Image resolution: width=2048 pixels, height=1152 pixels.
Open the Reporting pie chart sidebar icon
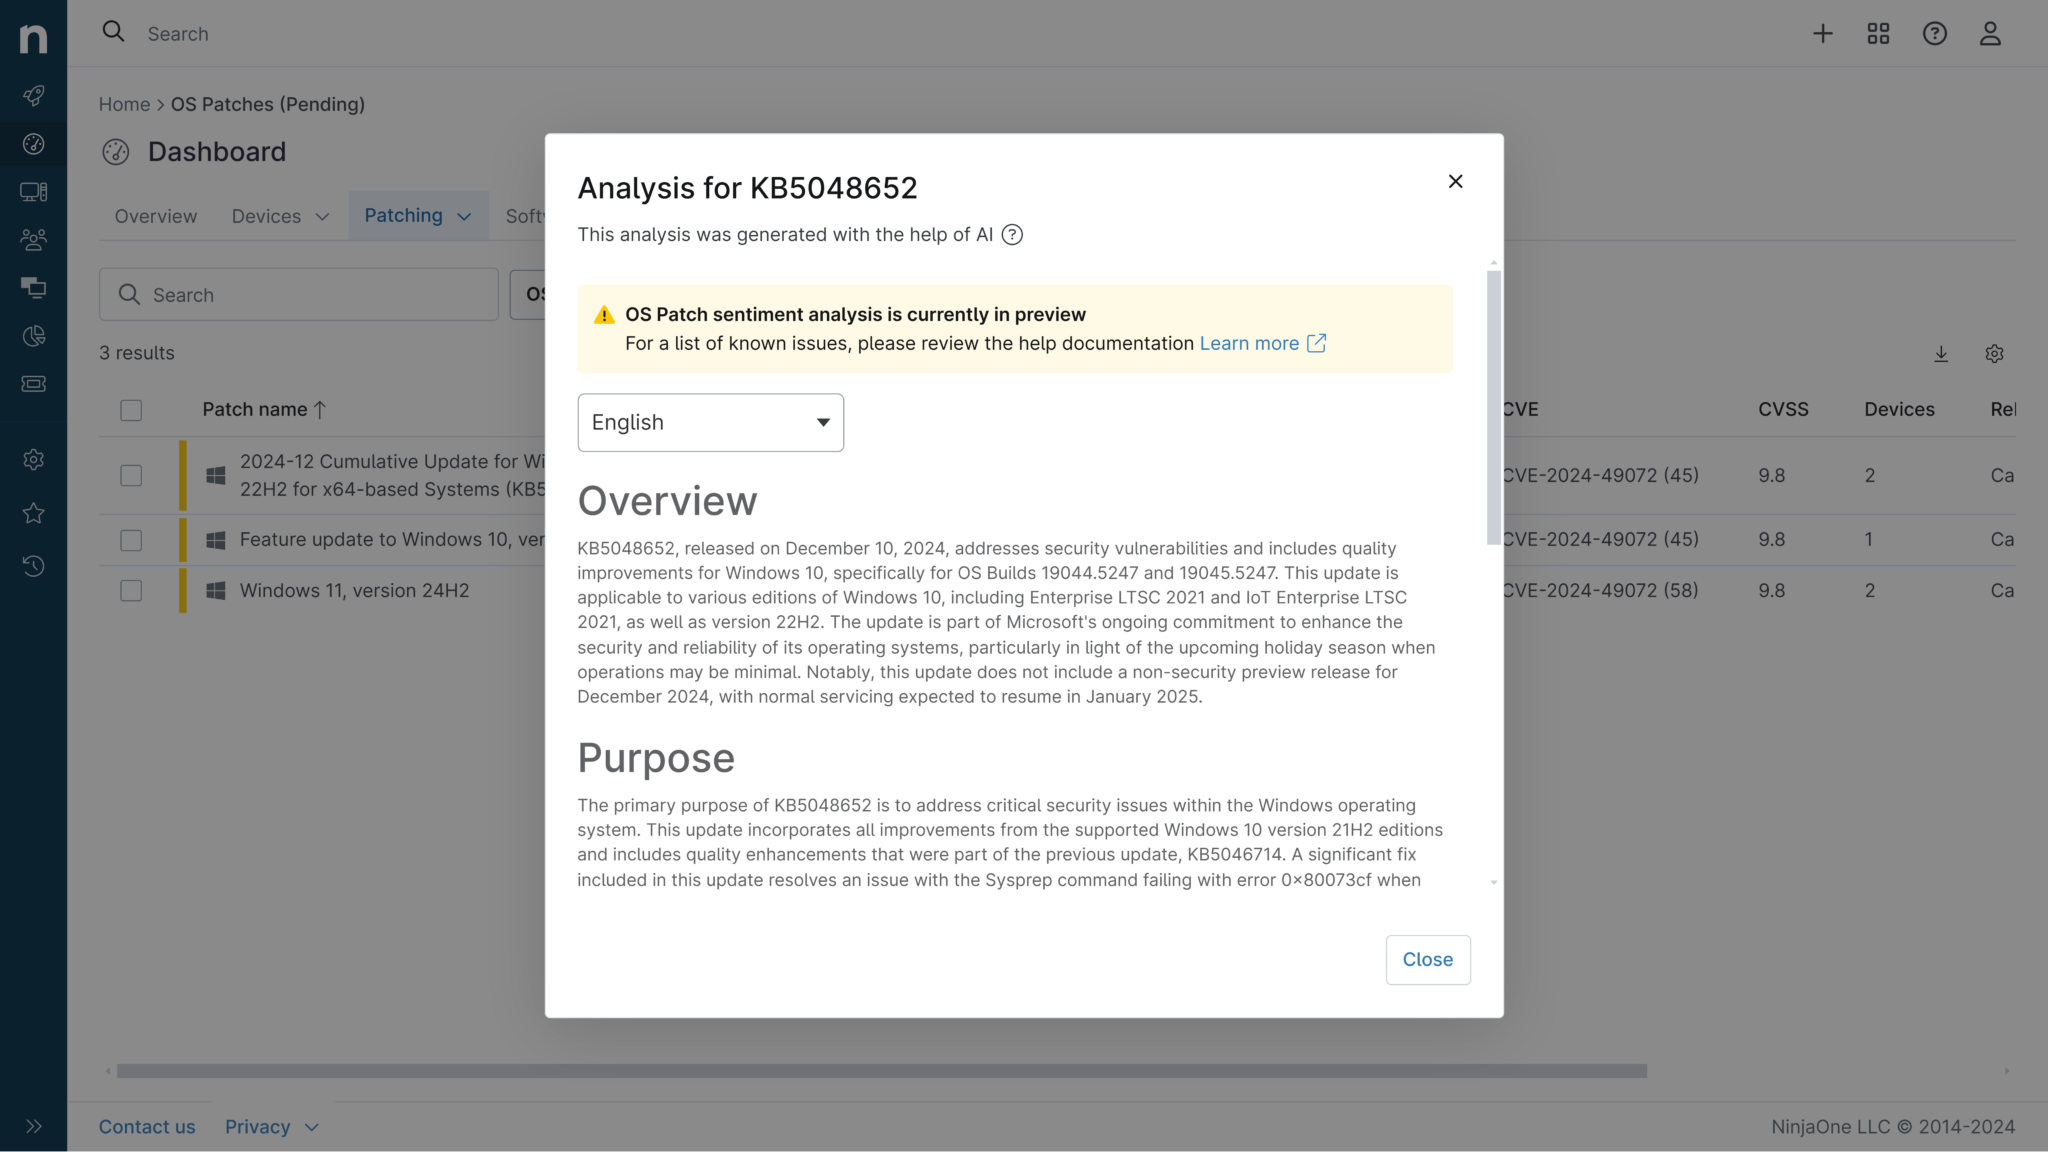click(x=33, y=336)
